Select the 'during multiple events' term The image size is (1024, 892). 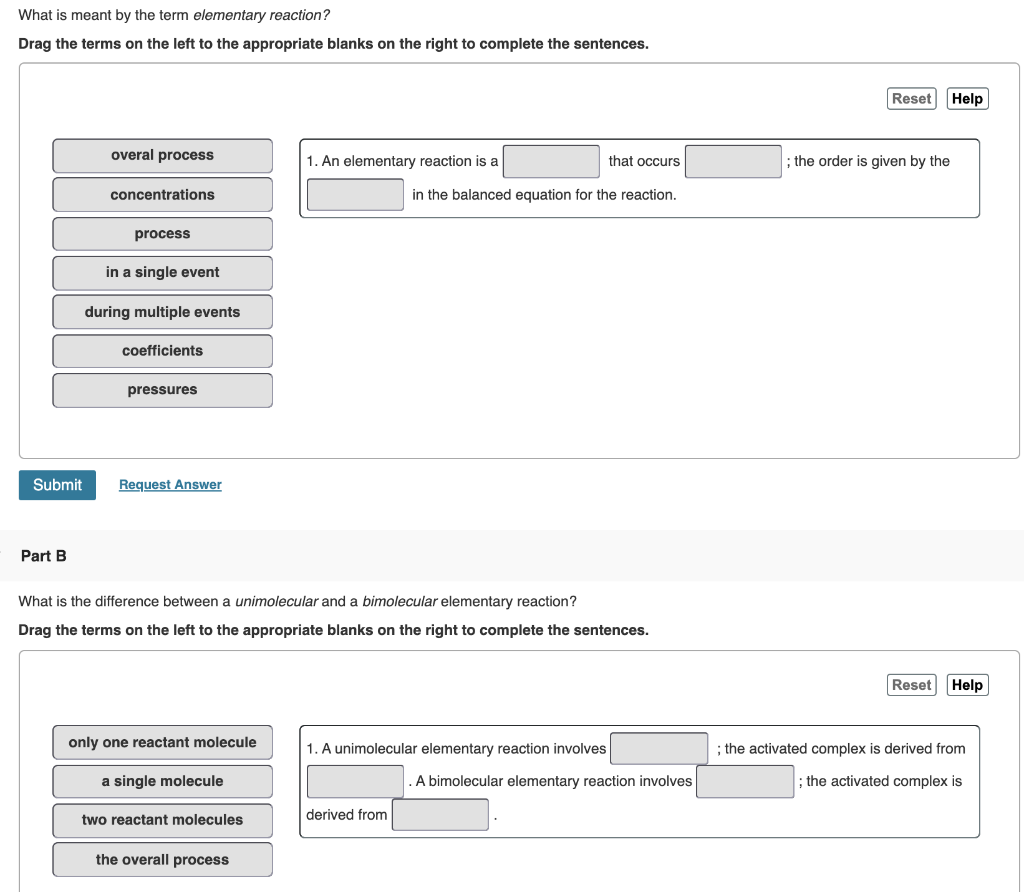coord(162,311)
